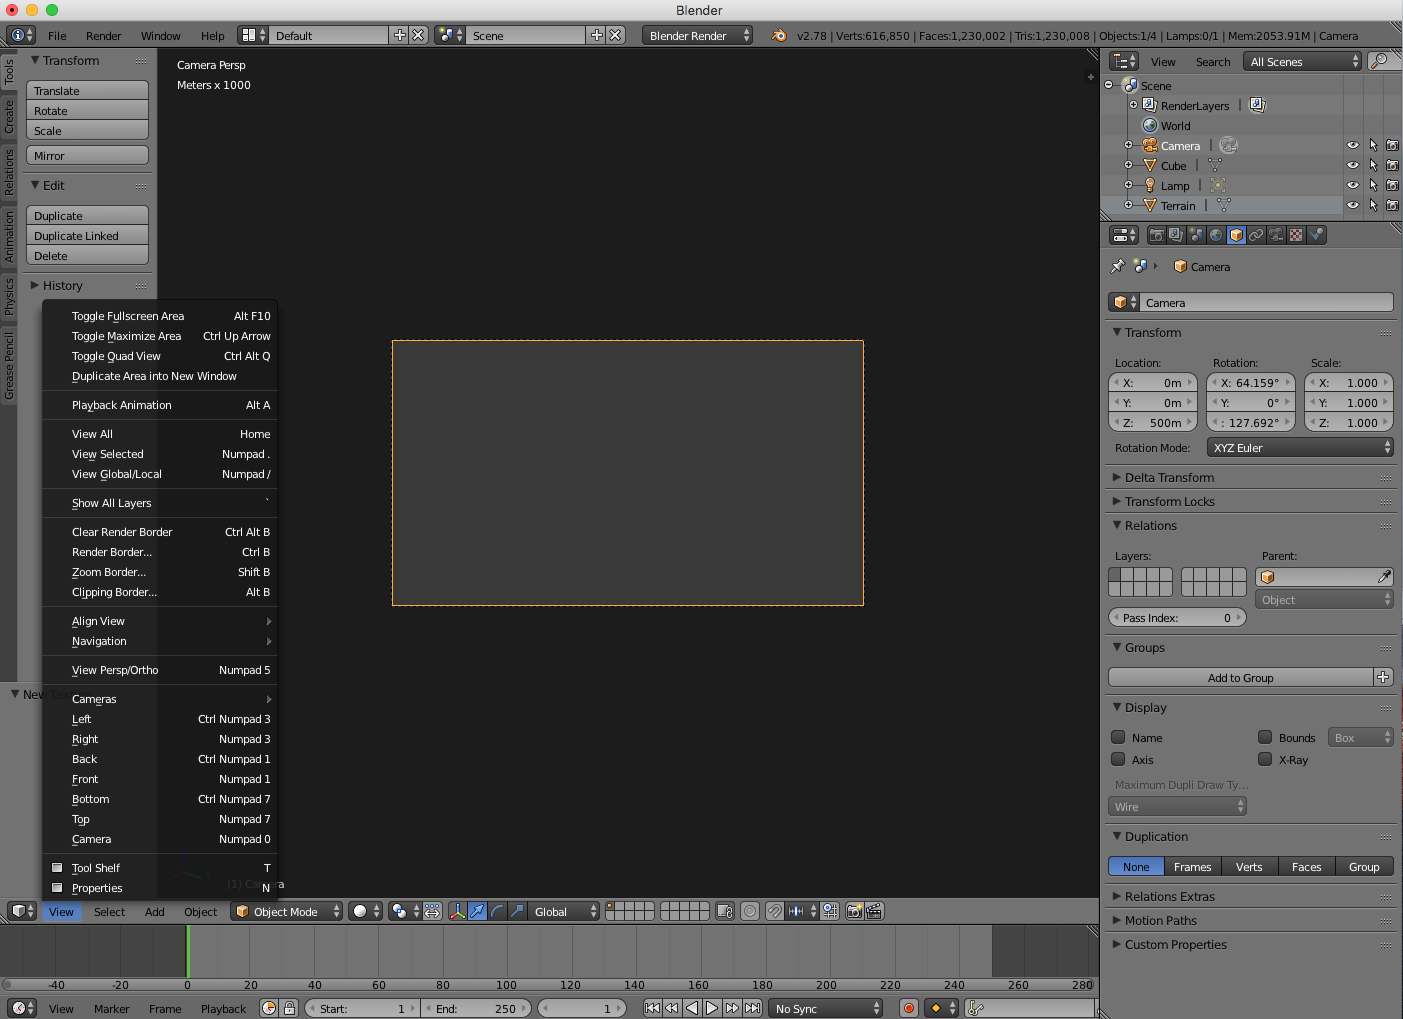Toggle the Tool Shelf checkbox in View menu
Screen dimensions: 1403x1019
coord(57,868)
